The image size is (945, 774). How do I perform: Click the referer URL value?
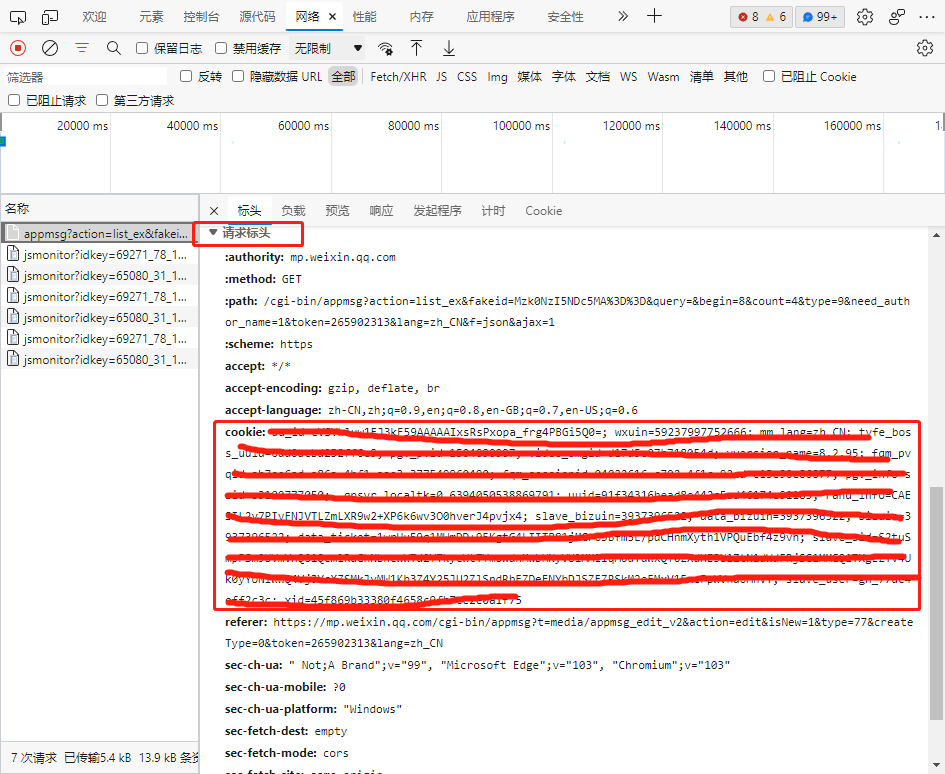pos(569,632)
